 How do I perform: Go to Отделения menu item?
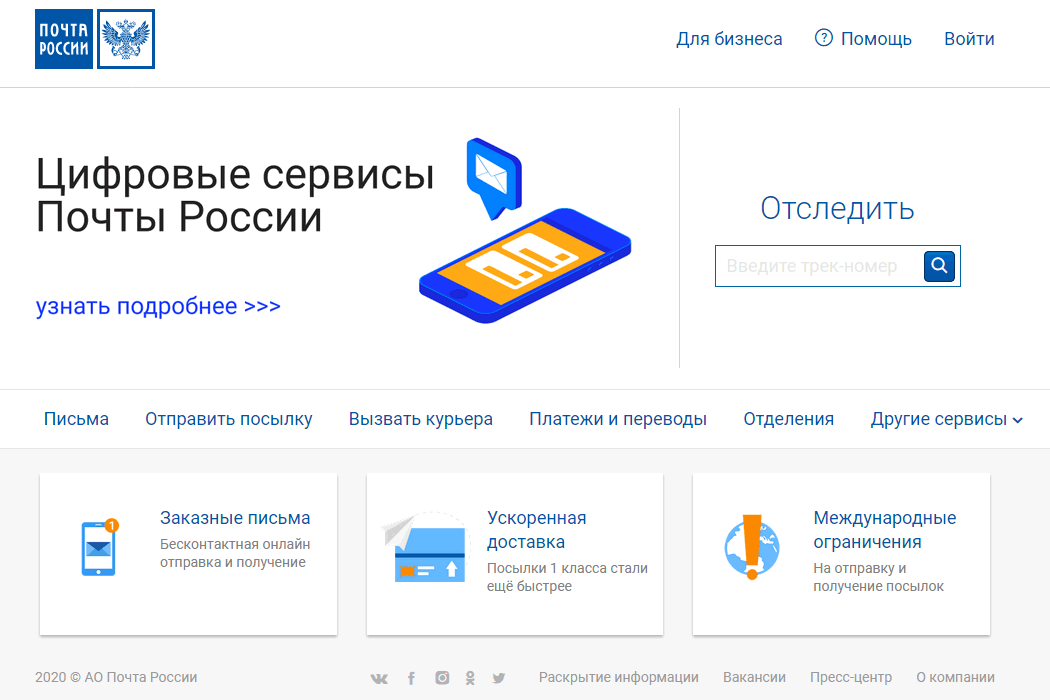[x=789, y=419]
